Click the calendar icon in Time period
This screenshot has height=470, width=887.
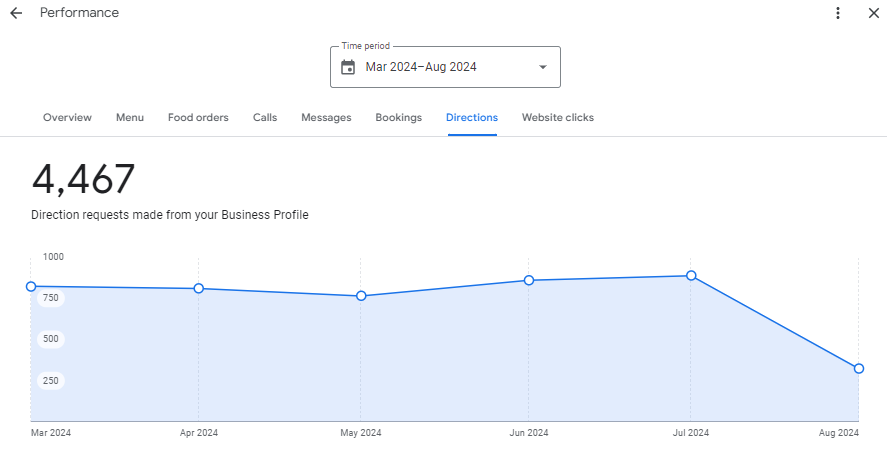click(348, 67)
